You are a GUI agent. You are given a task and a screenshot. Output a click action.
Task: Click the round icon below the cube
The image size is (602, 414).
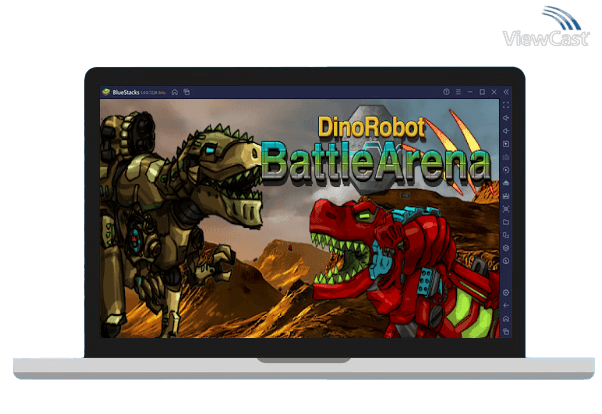[x=506, y=261]
